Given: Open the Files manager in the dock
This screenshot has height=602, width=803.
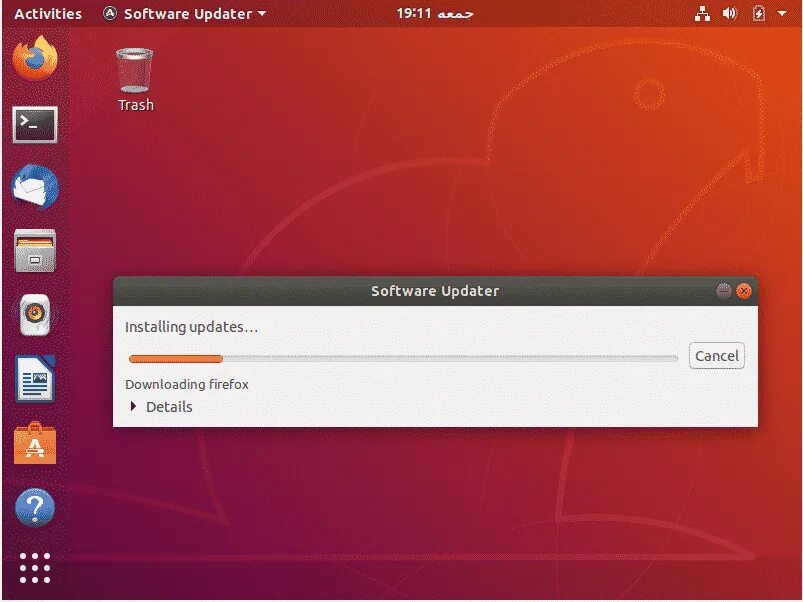Looking at the screenshot, I should point(35,251).
